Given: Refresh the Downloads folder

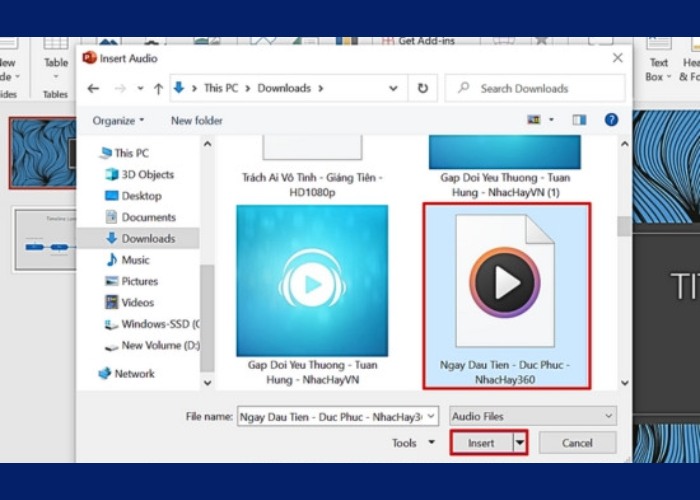Looking at the screenshot, I should 422,88.
